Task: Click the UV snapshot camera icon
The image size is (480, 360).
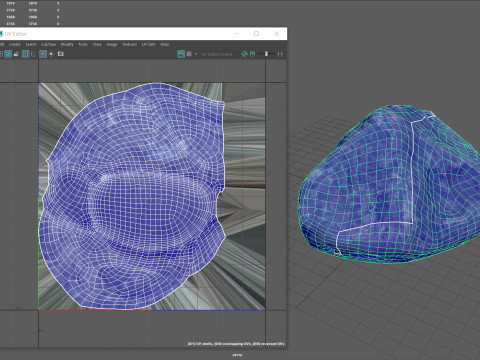Action: pyautogui.click(x=61, y=54)
